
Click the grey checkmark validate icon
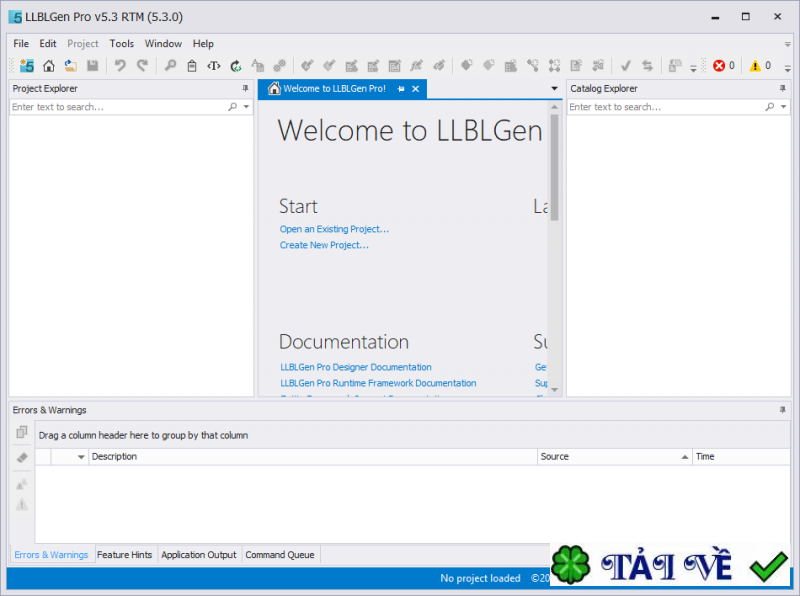(626, 65)
